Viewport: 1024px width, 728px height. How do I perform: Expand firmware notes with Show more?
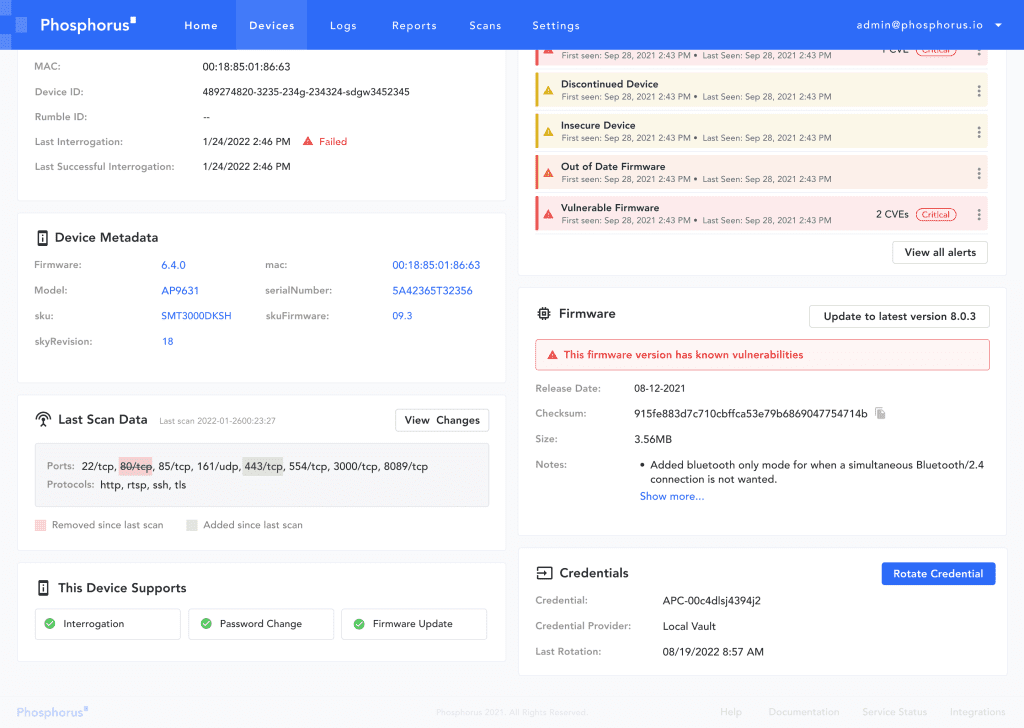pyautogui.click(x=671, y=496)
